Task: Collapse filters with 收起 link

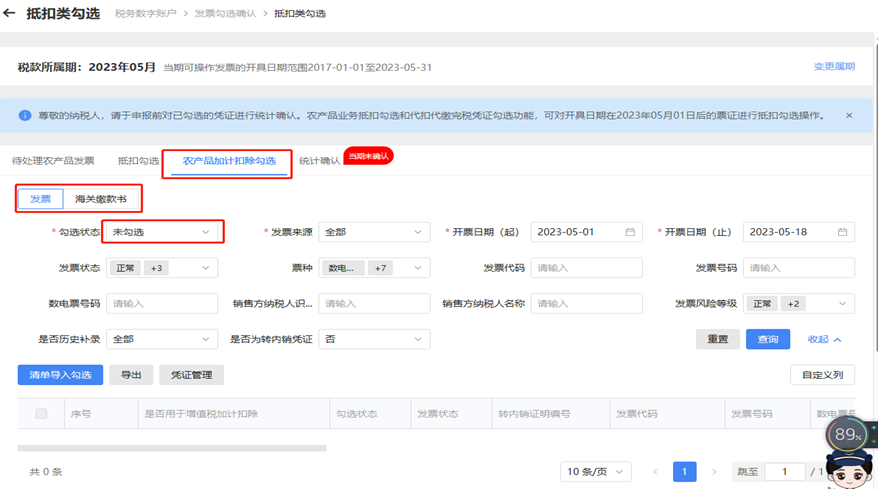Action: tap(824, 339)
